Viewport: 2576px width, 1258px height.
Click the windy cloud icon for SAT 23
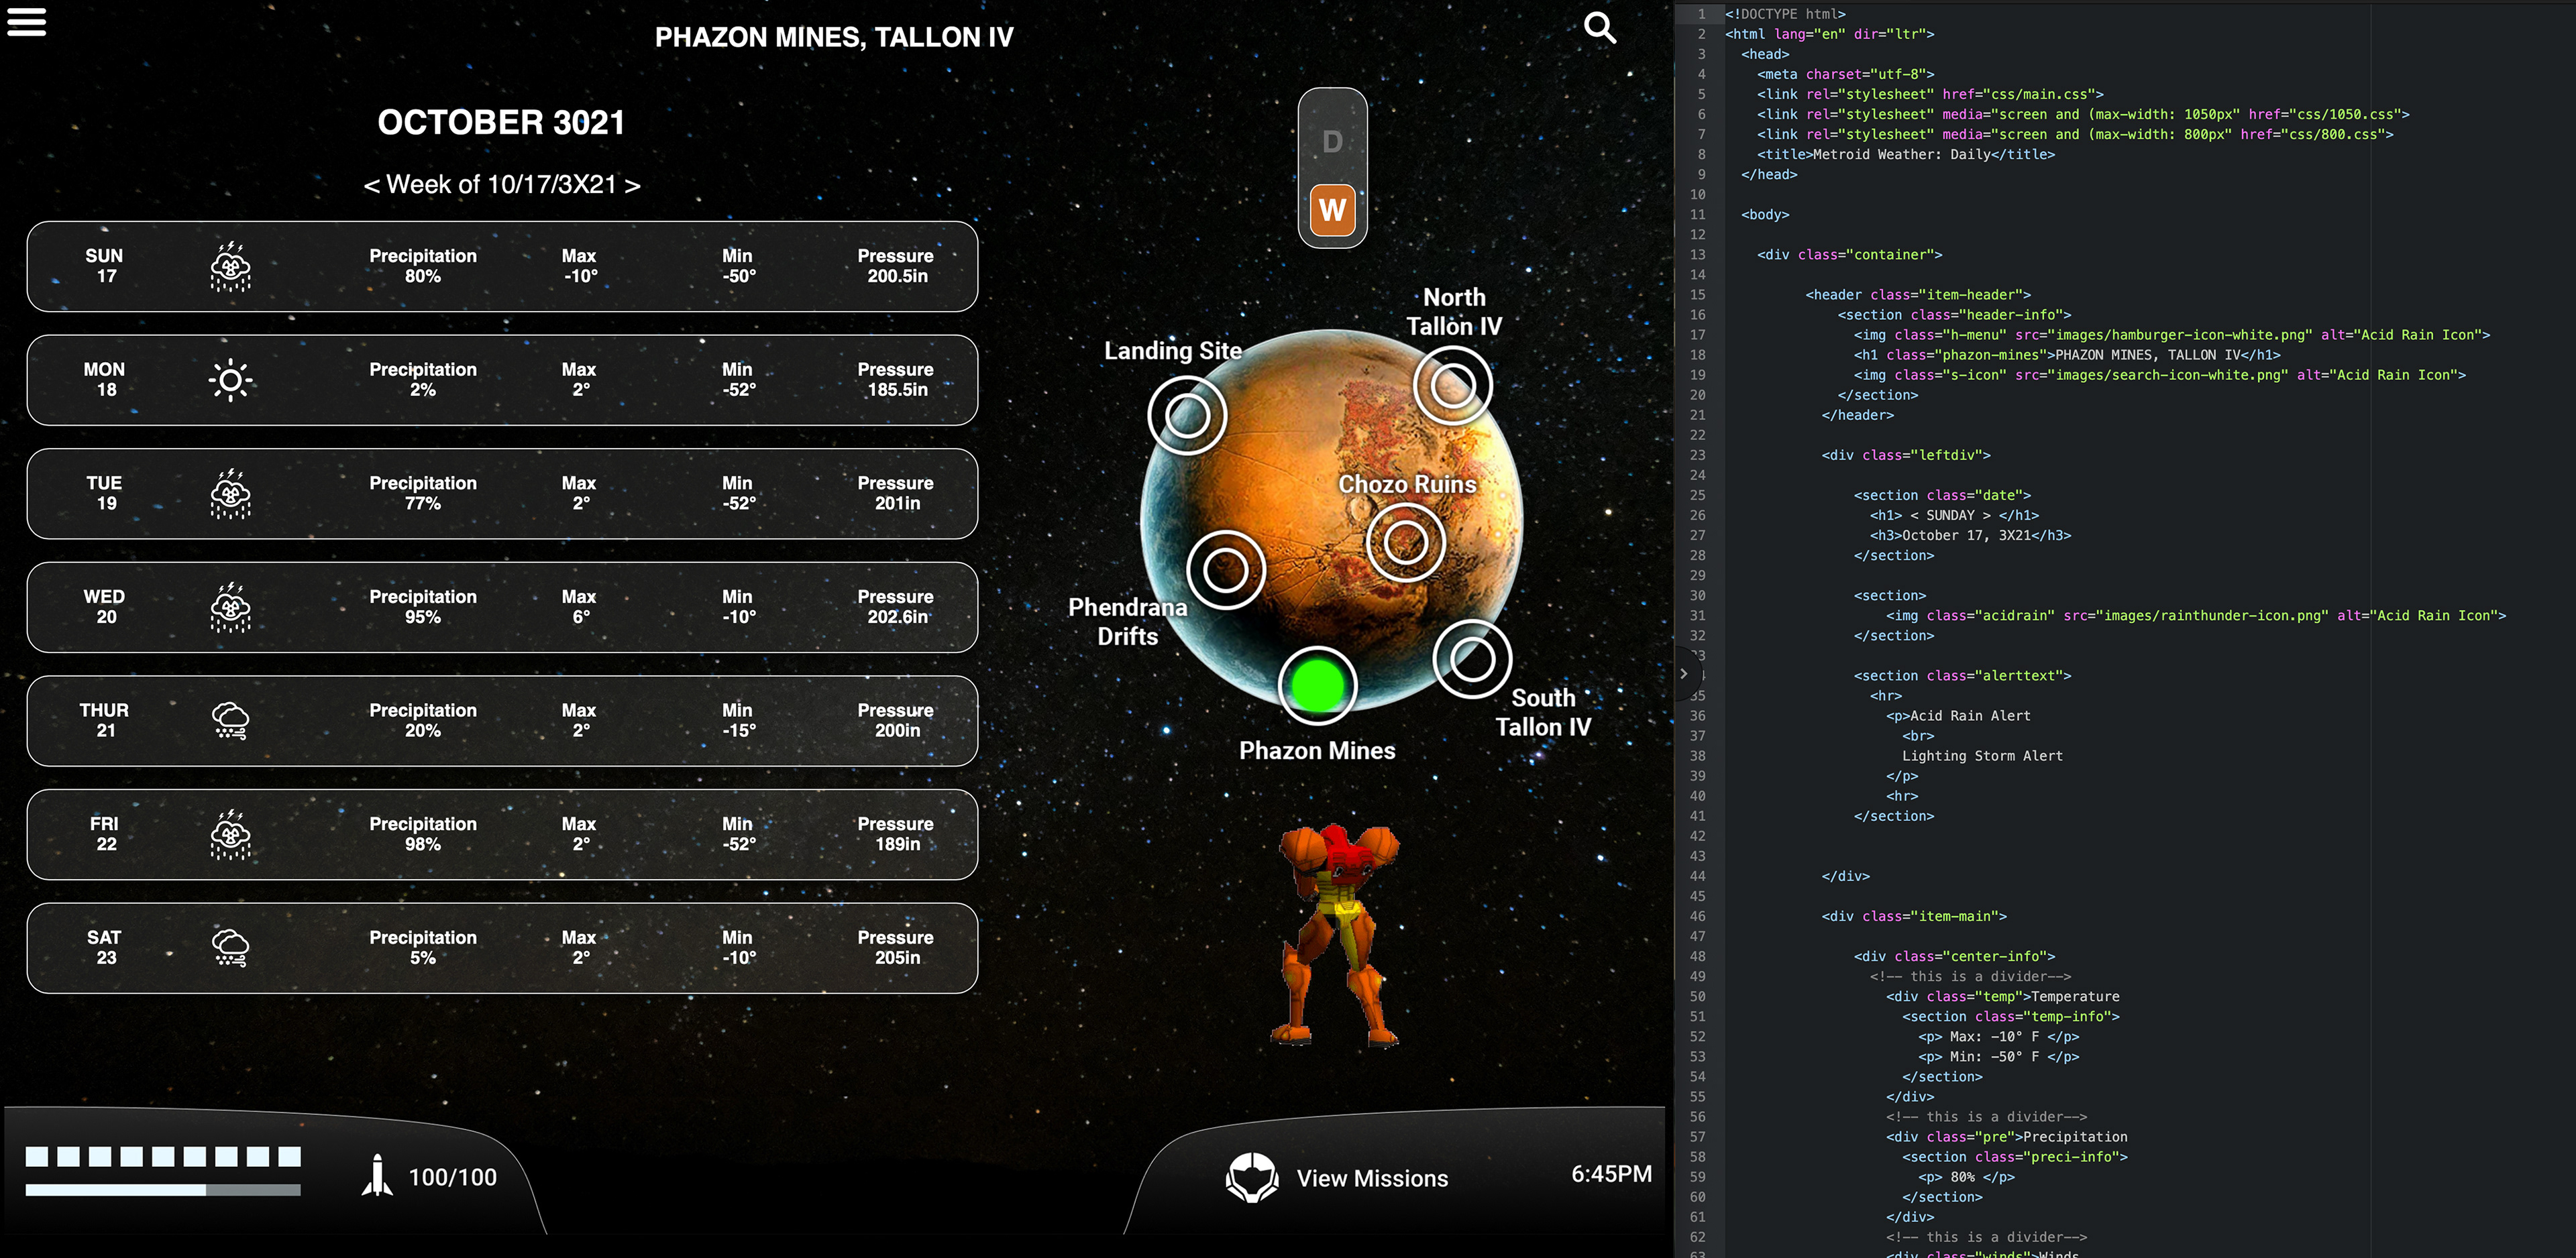tap(231, 948)
